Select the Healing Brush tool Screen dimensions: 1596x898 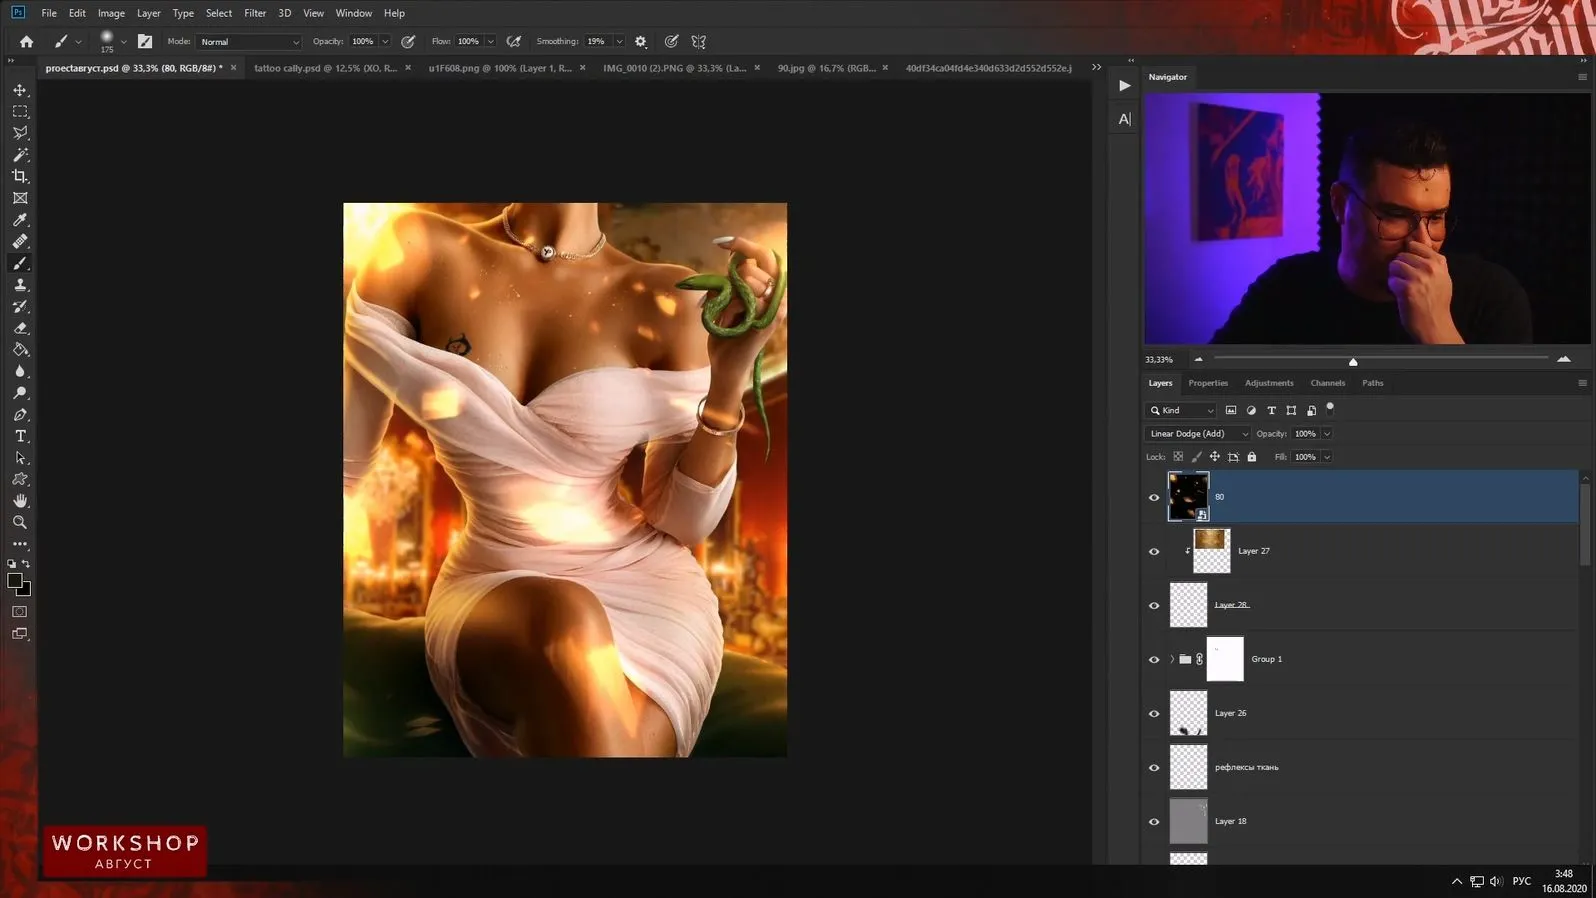coord(20,241)
